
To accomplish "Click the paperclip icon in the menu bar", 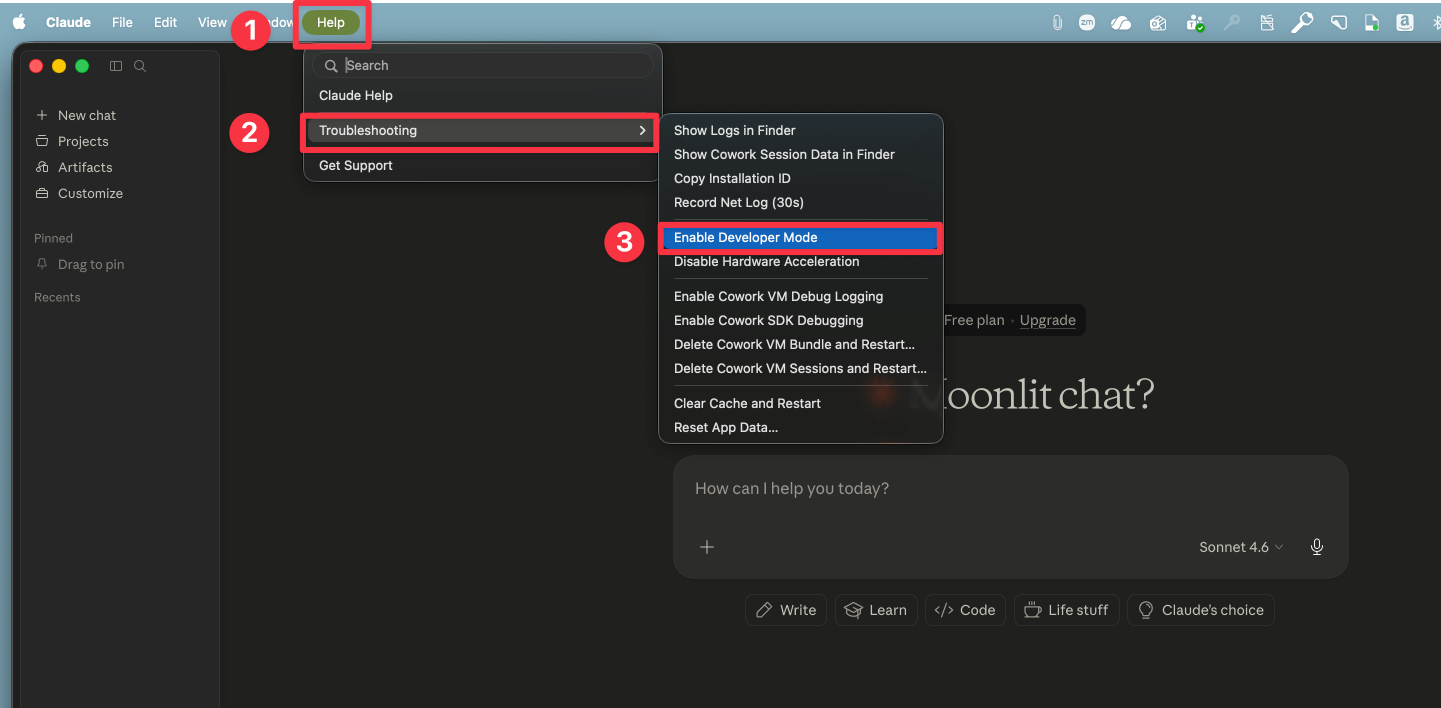I will coord(1057,22).
